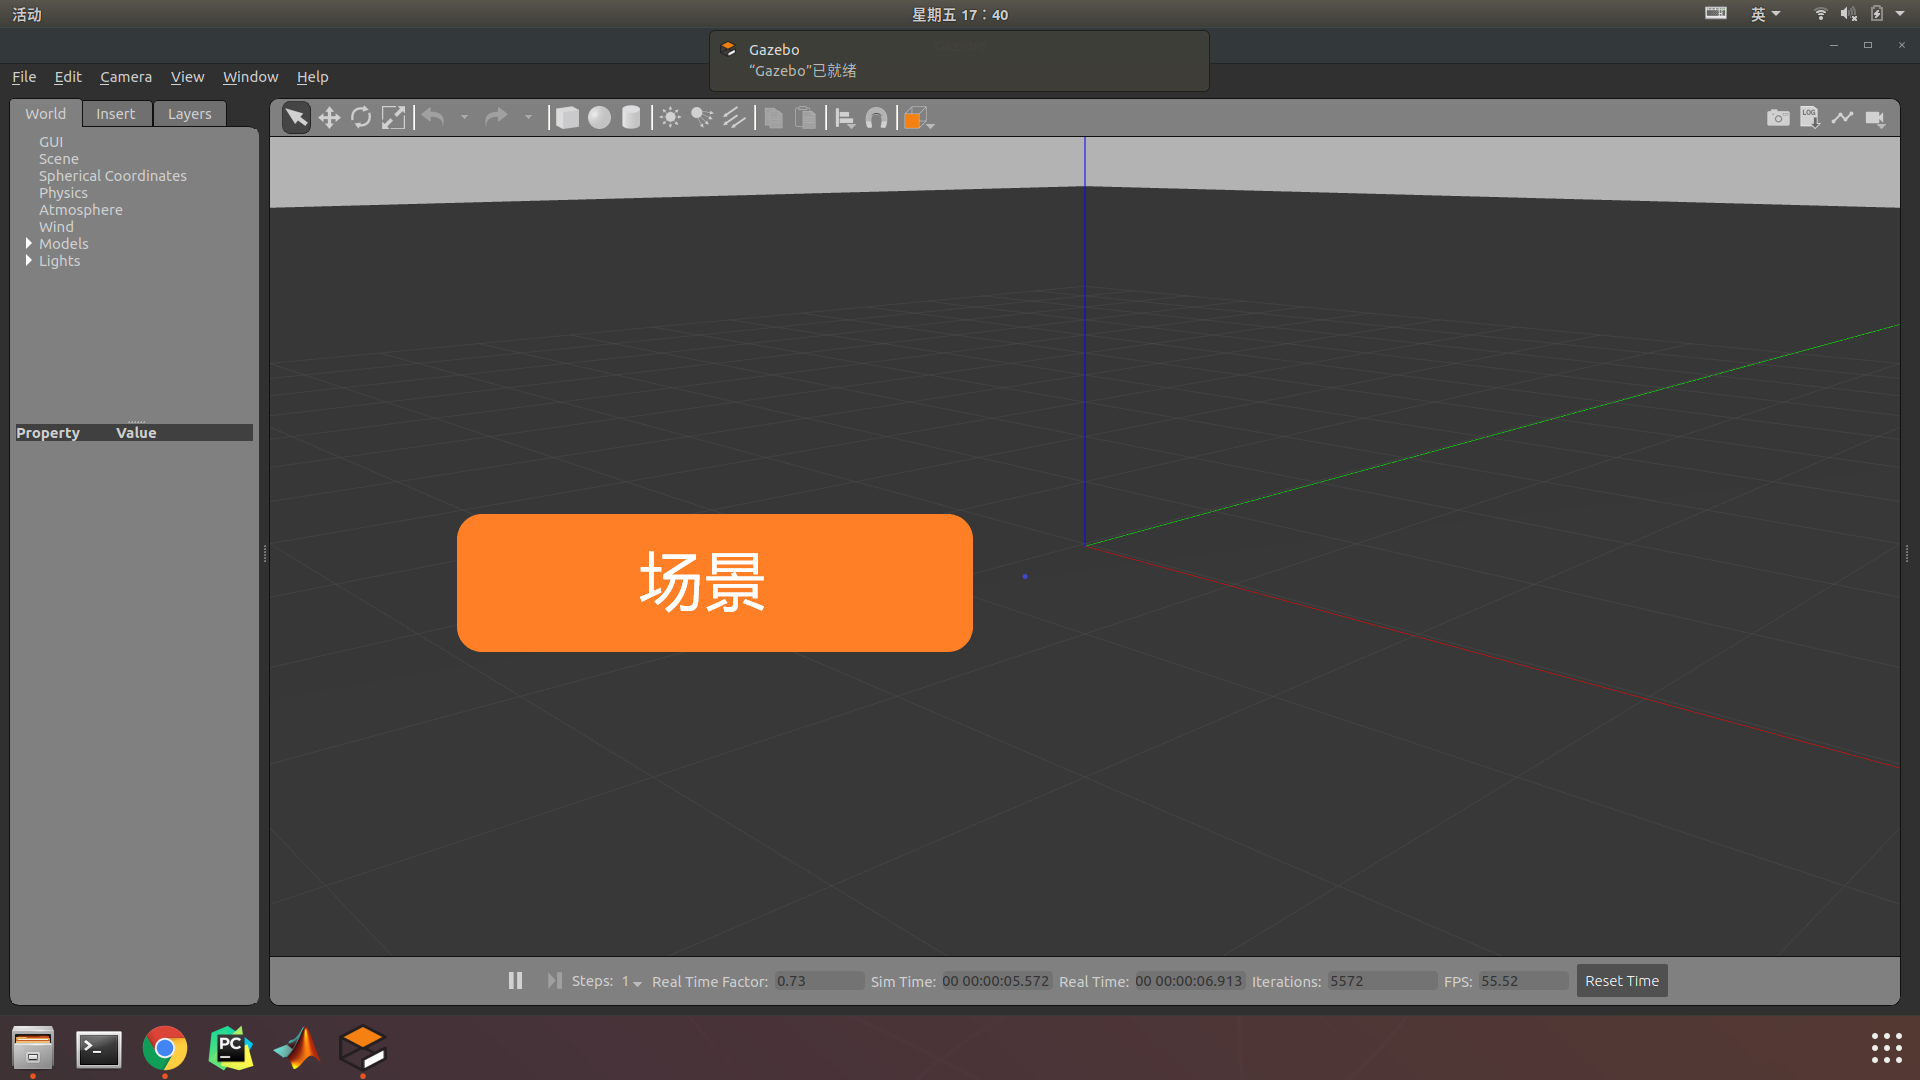Select the arrow selection mode tool
The height and width of the screenshot is (1080, 1920).
(296, 118)
